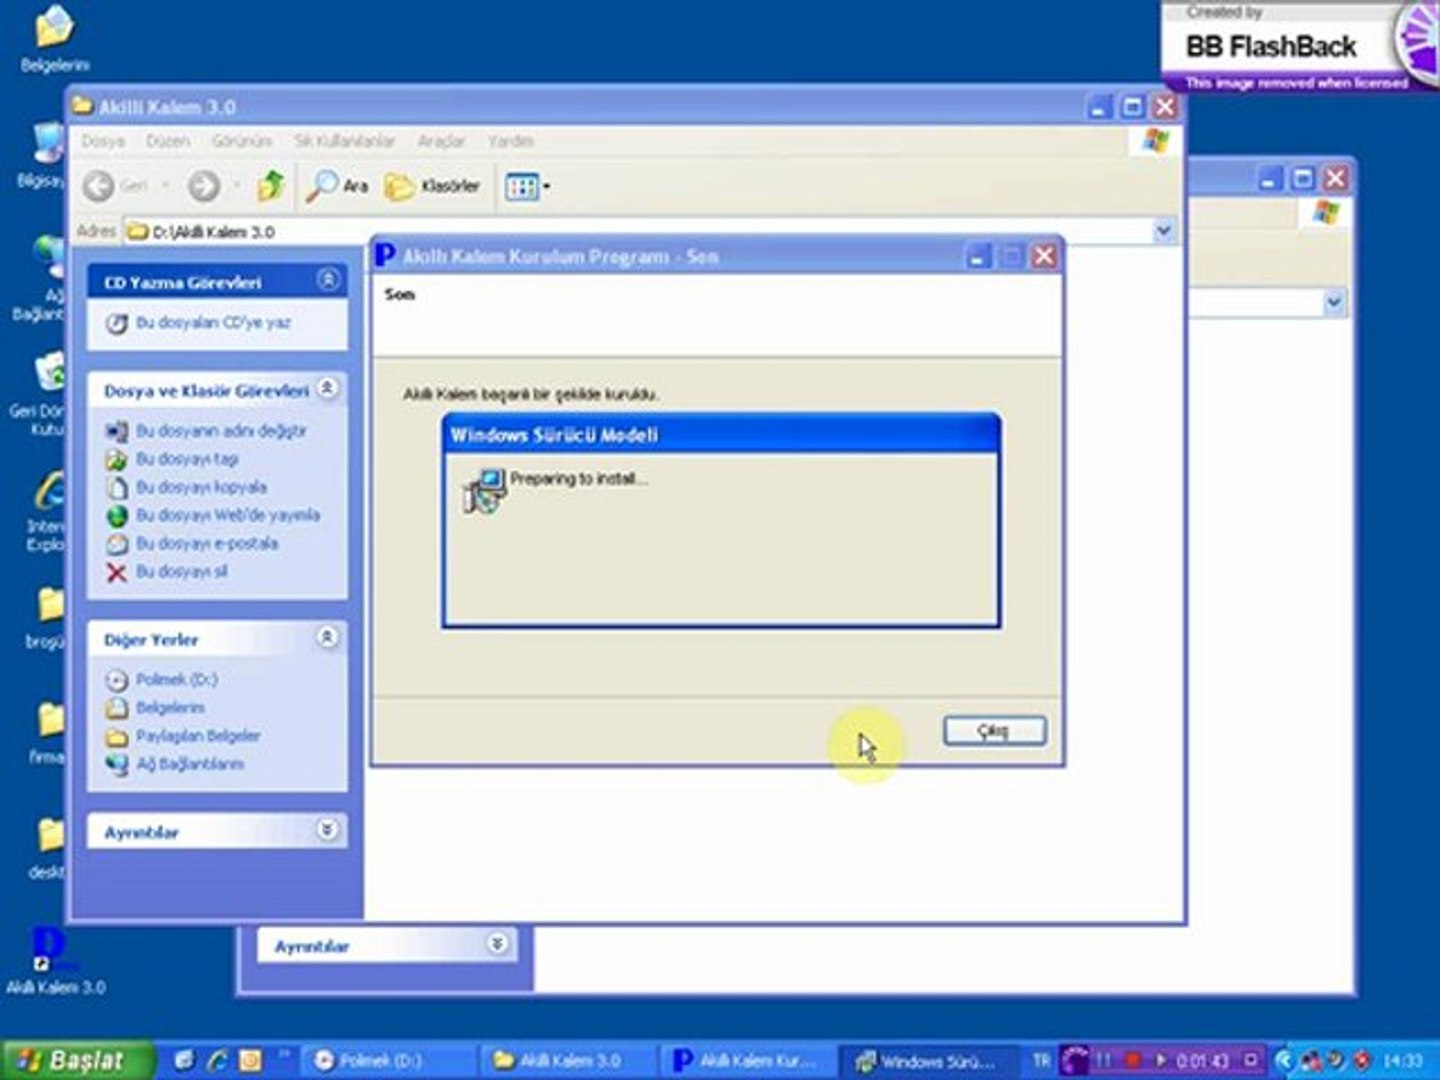The height and width of the screenshot is (1080, 1440).
Task: Click the rename file icon in tasks
Action: pos(117,431)
